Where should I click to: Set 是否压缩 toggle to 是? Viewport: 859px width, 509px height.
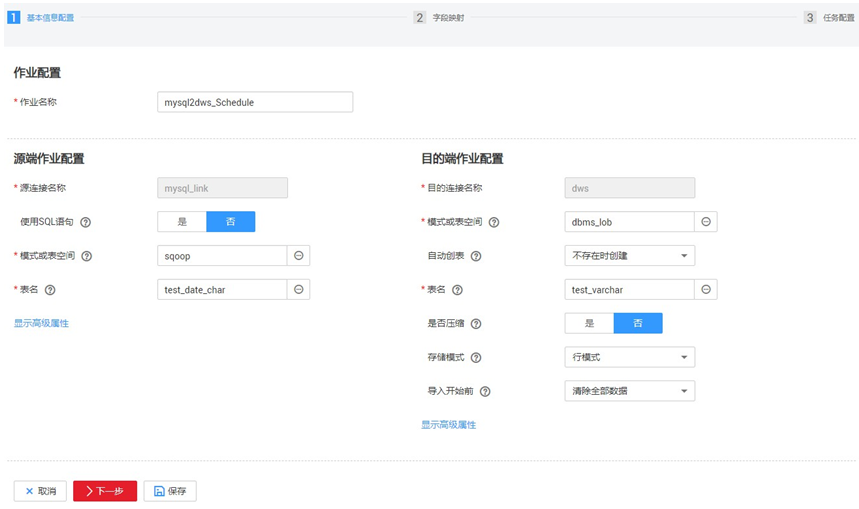589,323
